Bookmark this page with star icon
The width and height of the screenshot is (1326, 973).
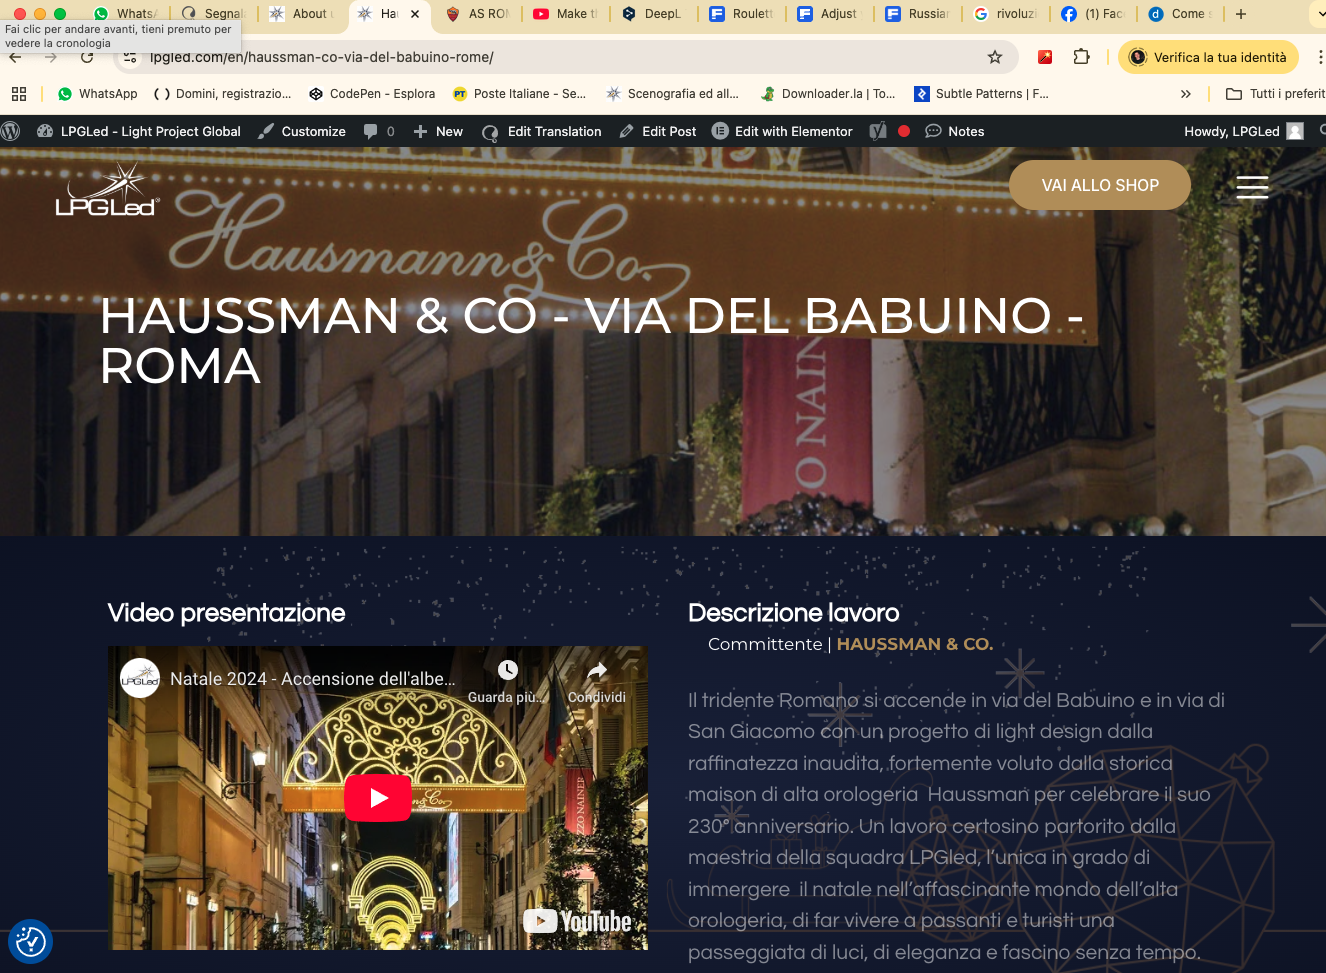tap(995, 57)
